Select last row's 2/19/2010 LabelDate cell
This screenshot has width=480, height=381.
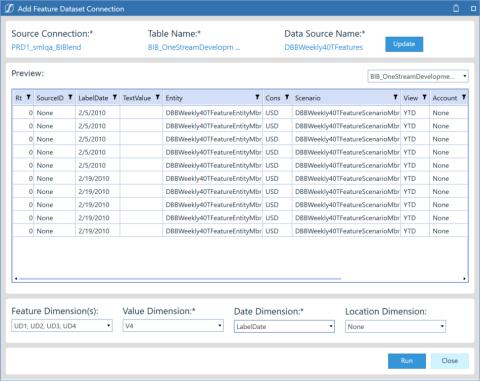(98, 231)
